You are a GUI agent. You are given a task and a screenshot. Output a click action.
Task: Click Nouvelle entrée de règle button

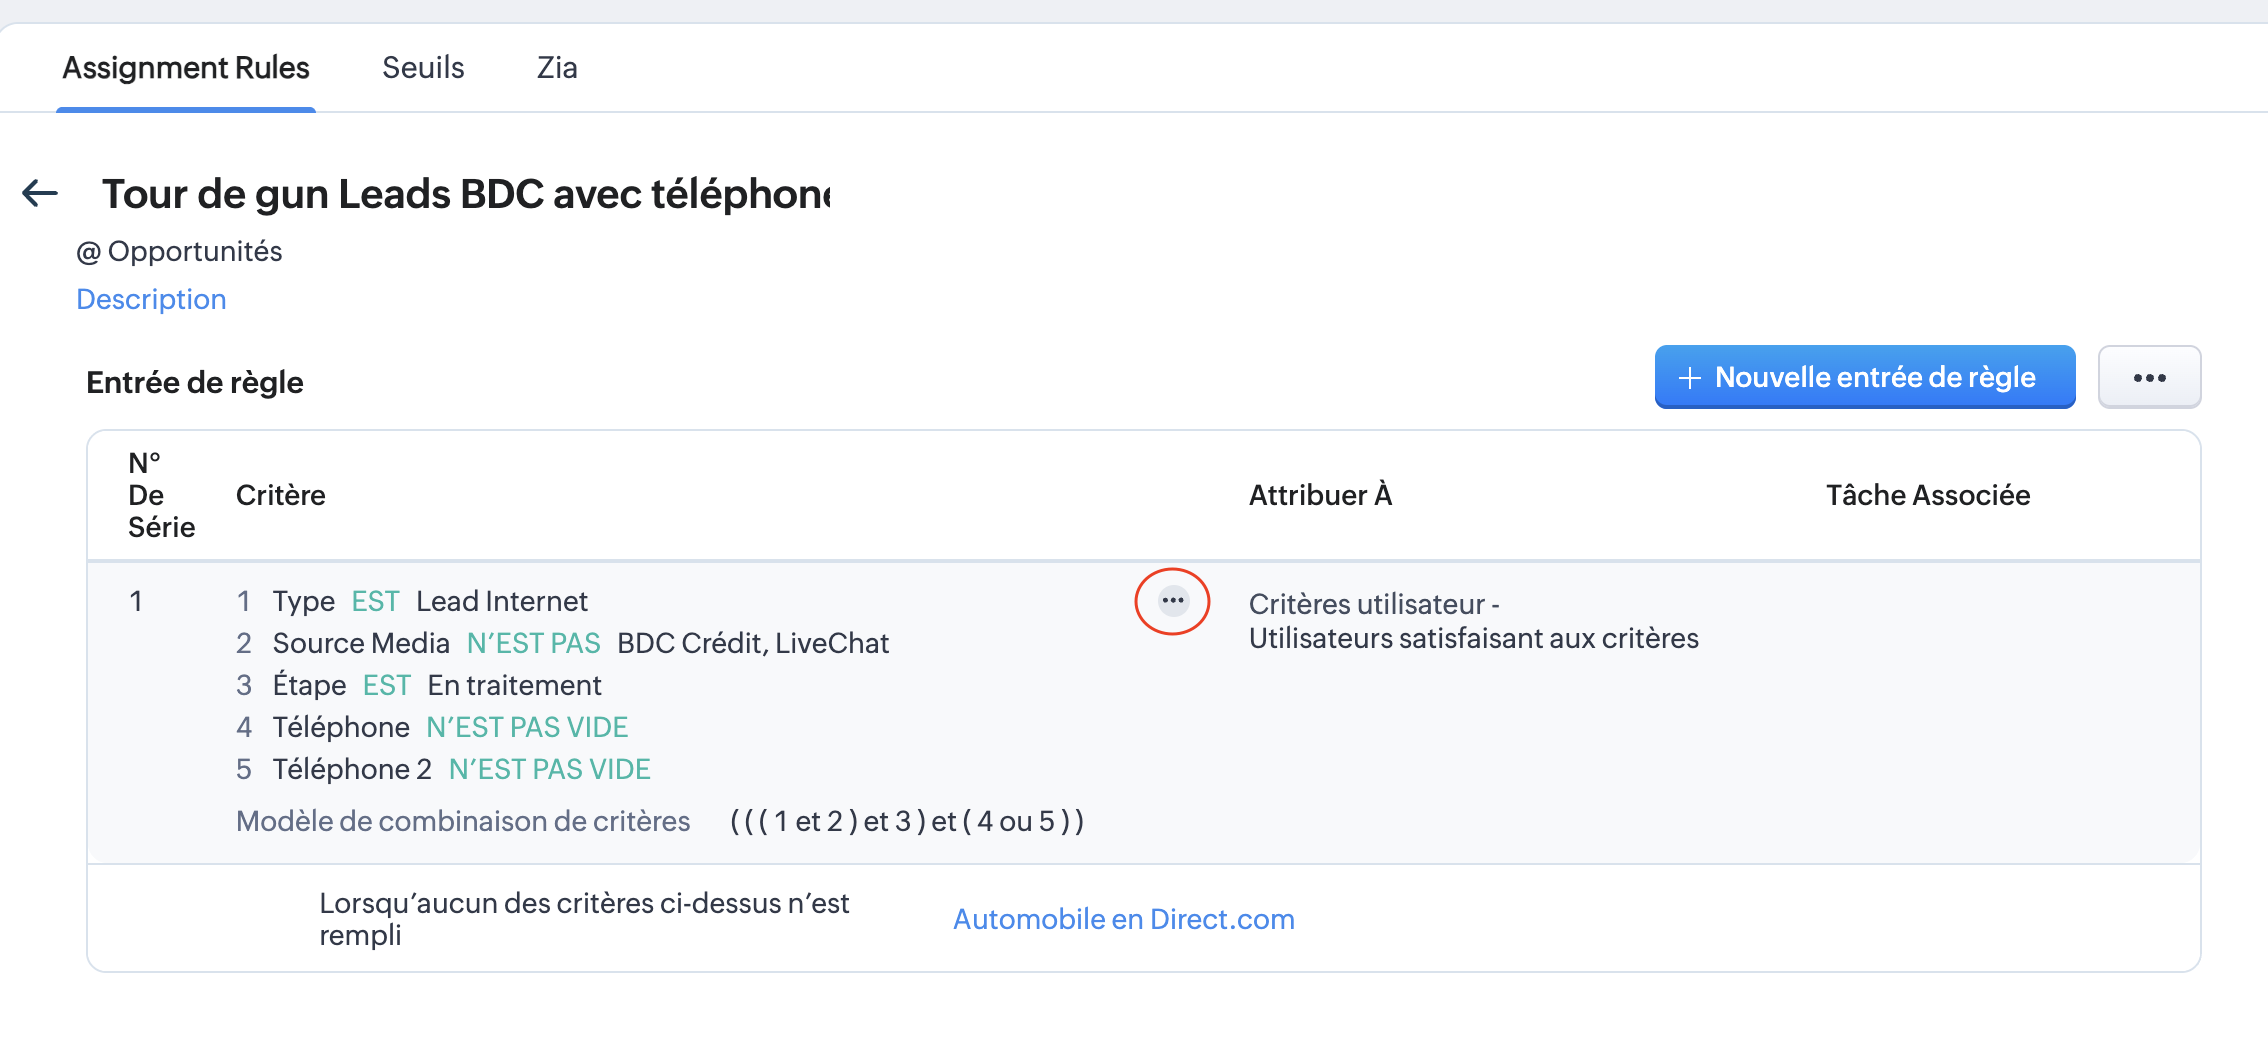click(1865, 377)
